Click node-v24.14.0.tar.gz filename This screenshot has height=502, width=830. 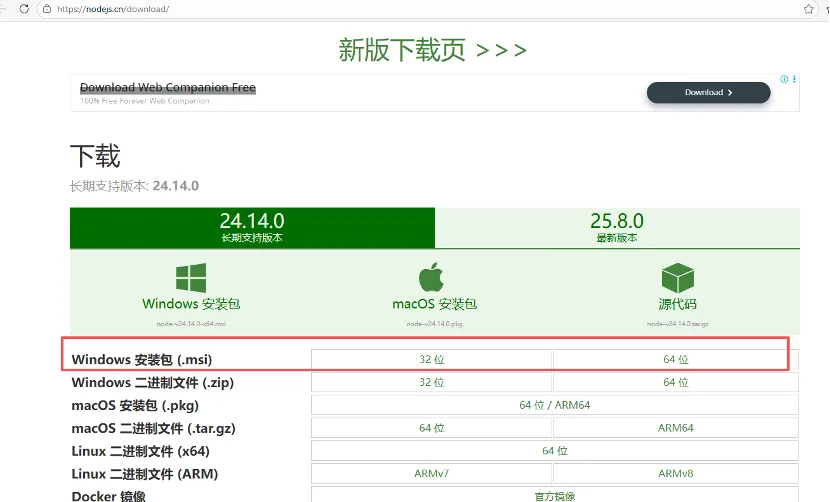678,324
